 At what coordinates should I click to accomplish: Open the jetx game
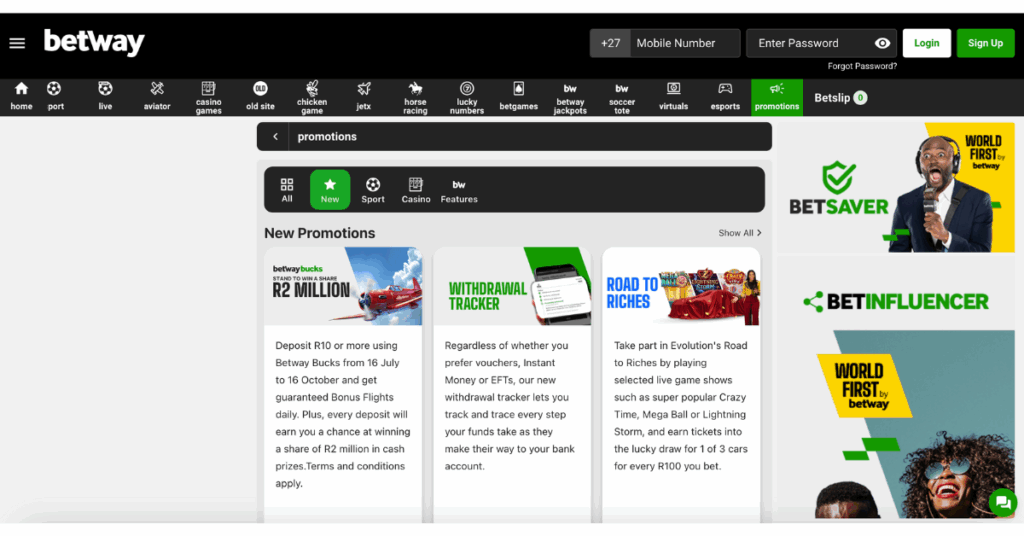pos(364,97)
